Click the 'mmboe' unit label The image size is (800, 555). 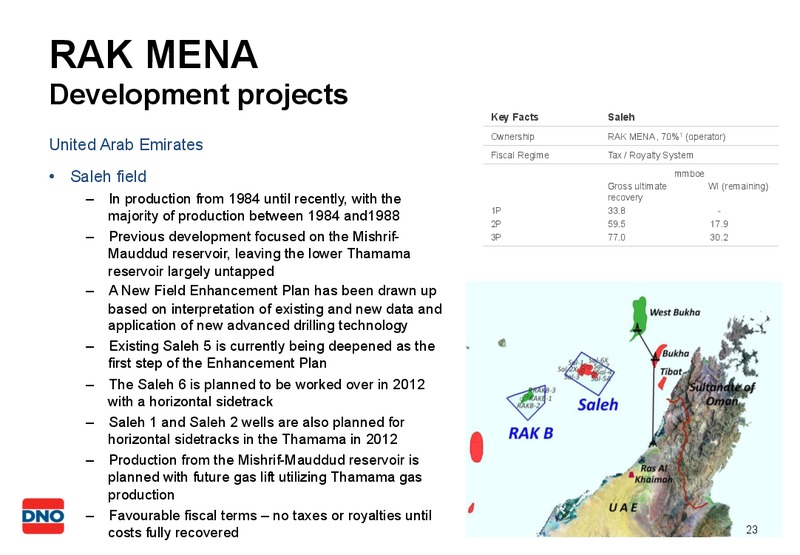click(689, 174)
